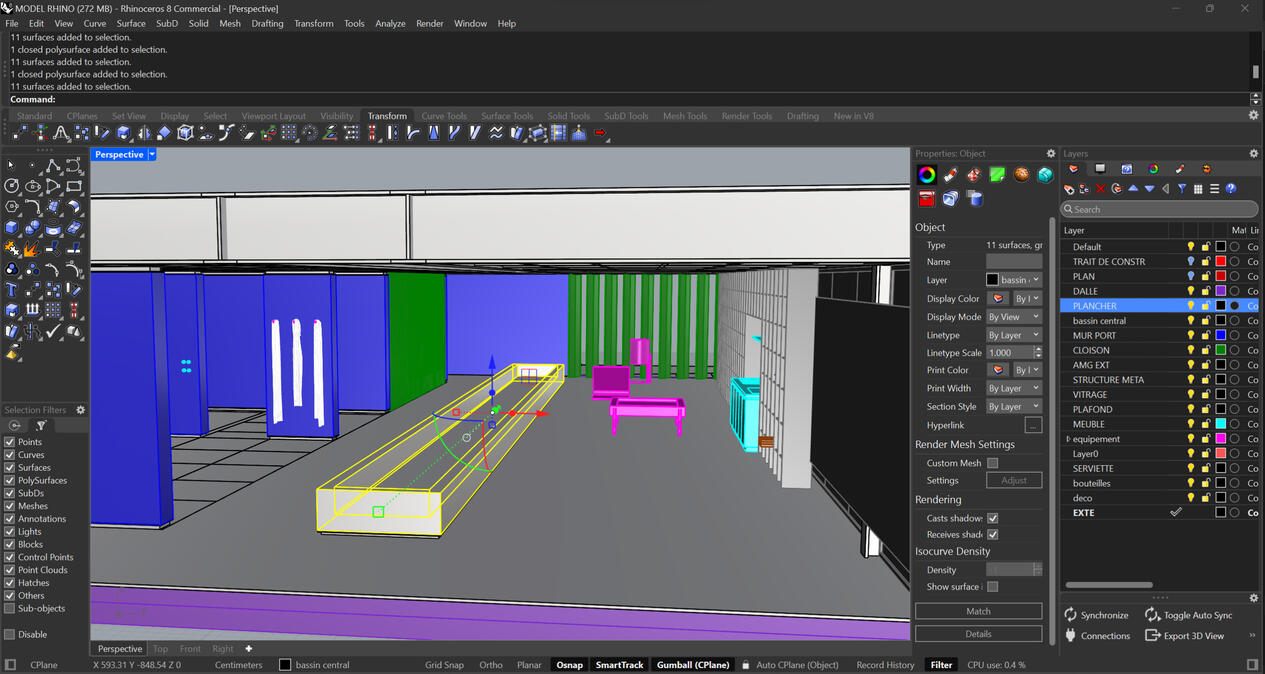Create a new layer in the Layers panel
1265x674 pixels.
tap(1069, 189)
